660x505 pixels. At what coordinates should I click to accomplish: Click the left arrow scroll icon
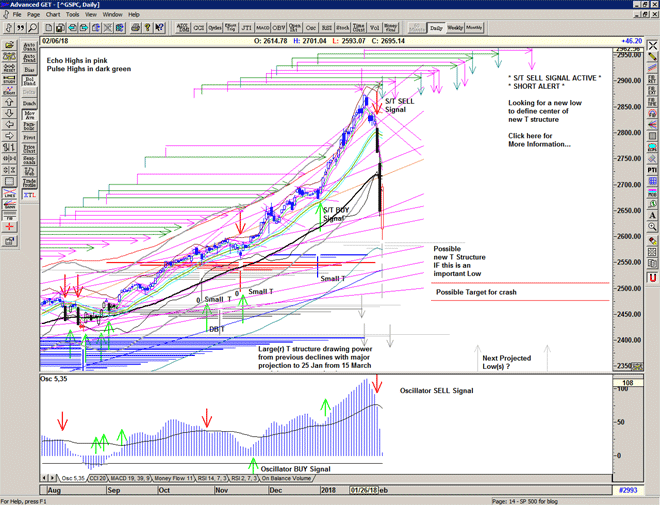(x=9, y=123)
